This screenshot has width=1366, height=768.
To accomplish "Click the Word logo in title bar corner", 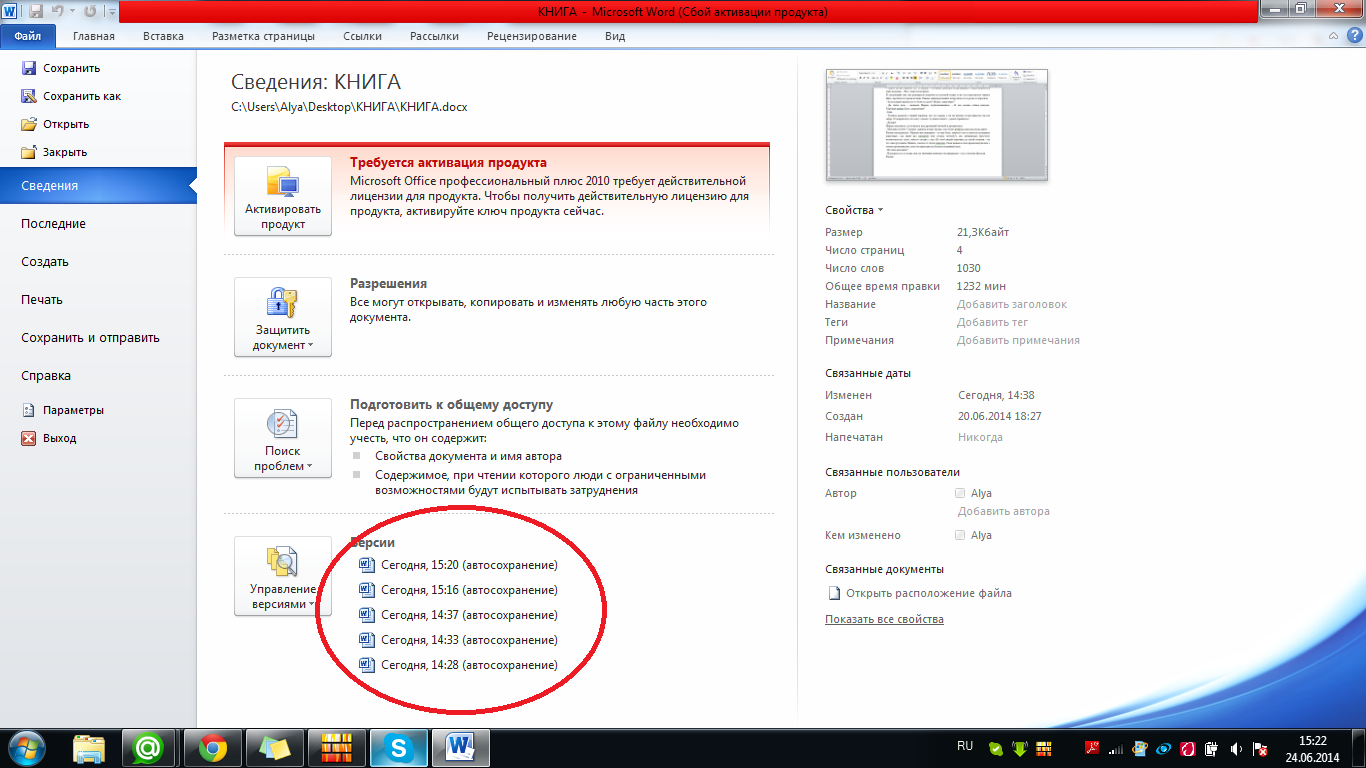I will pyautogui.click(x=11, y=12).
